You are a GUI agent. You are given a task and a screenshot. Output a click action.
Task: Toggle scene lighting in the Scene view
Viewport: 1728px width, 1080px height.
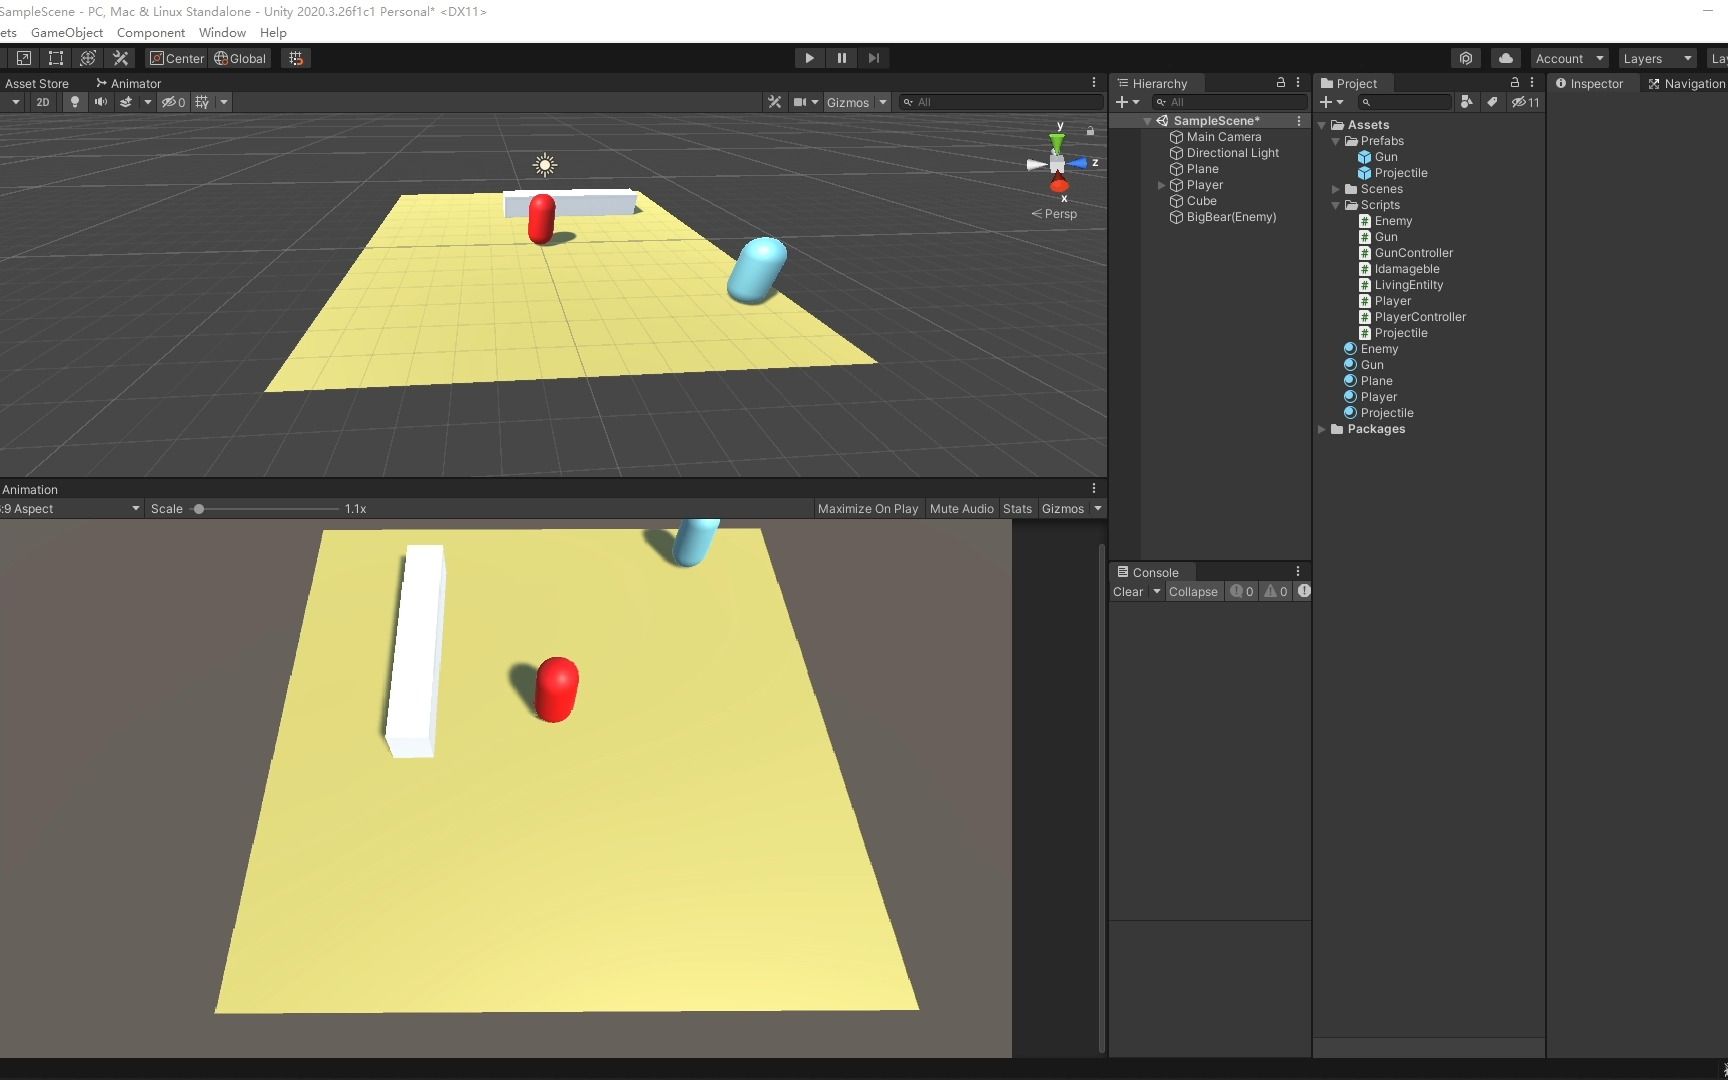[74, 102]
